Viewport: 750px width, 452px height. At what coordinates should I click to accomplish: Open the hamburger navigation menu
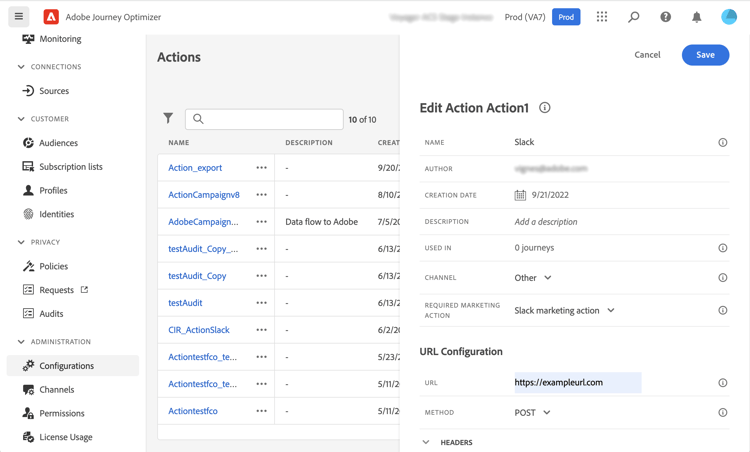tap(19, 17)
